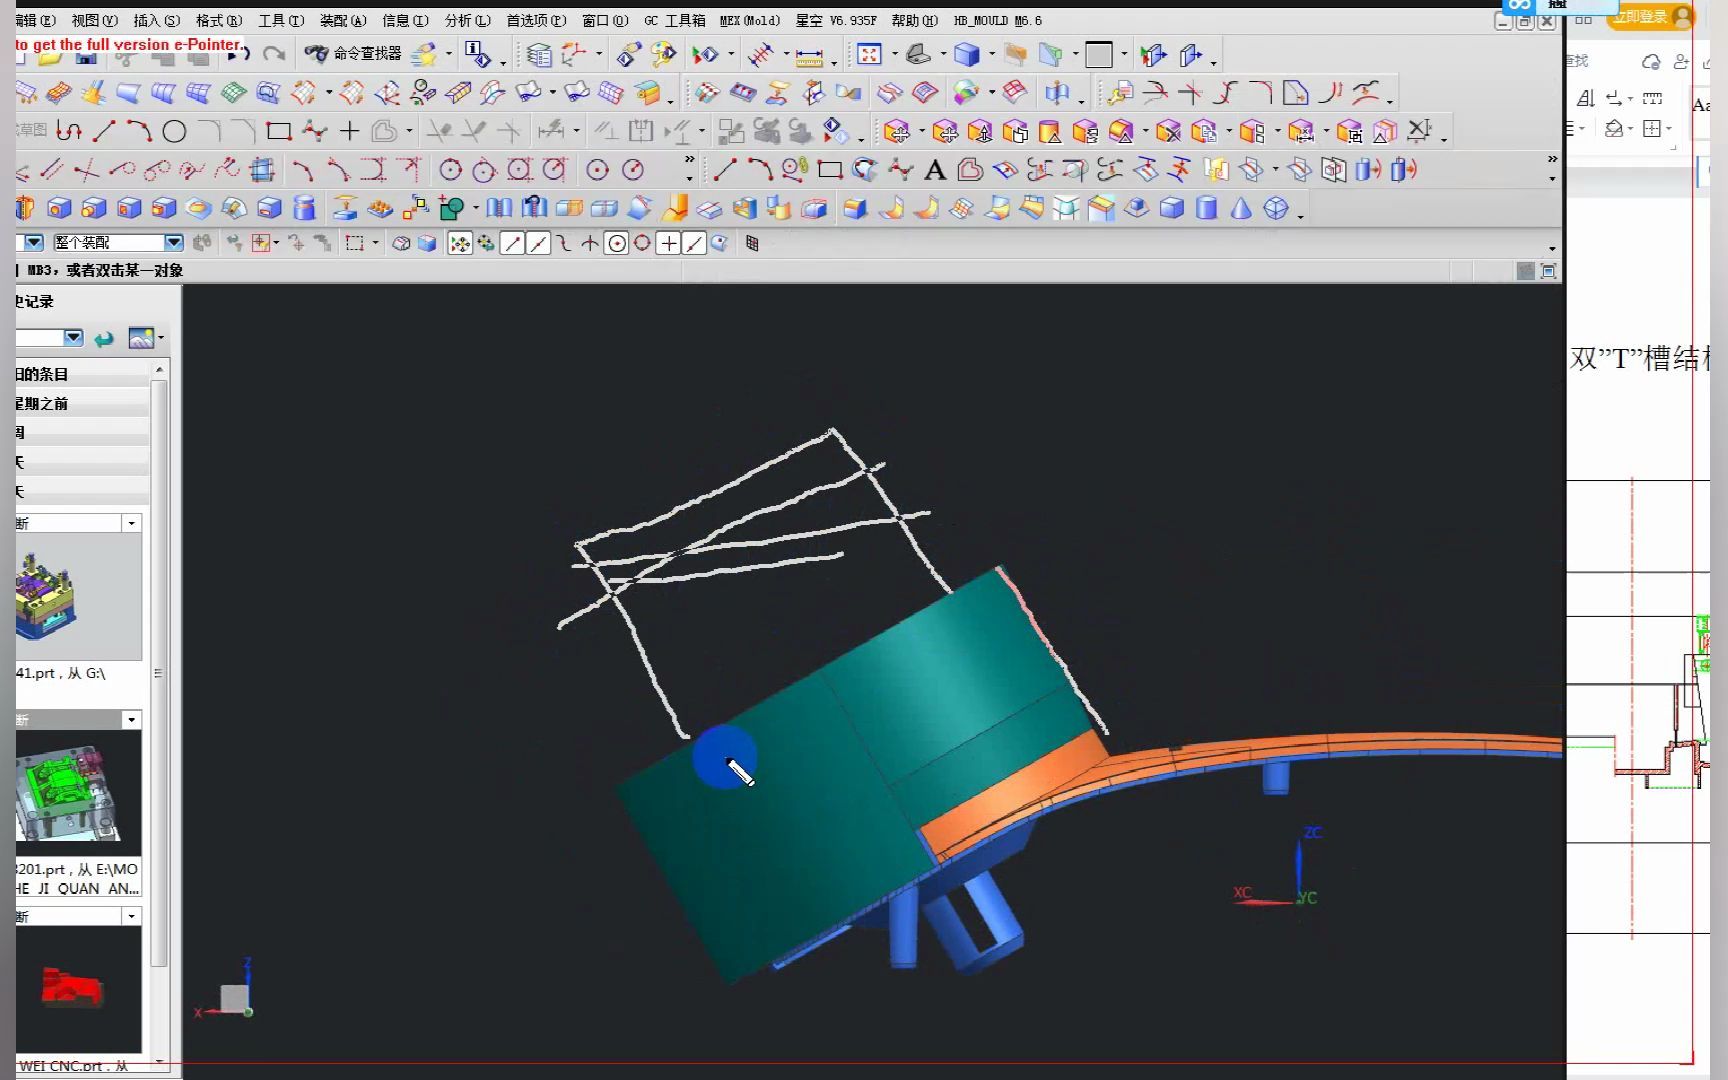The height and width of the screenshot is (1080, 1728).
Task: Open the 视图(V) menu
Action: click(94, 20)
